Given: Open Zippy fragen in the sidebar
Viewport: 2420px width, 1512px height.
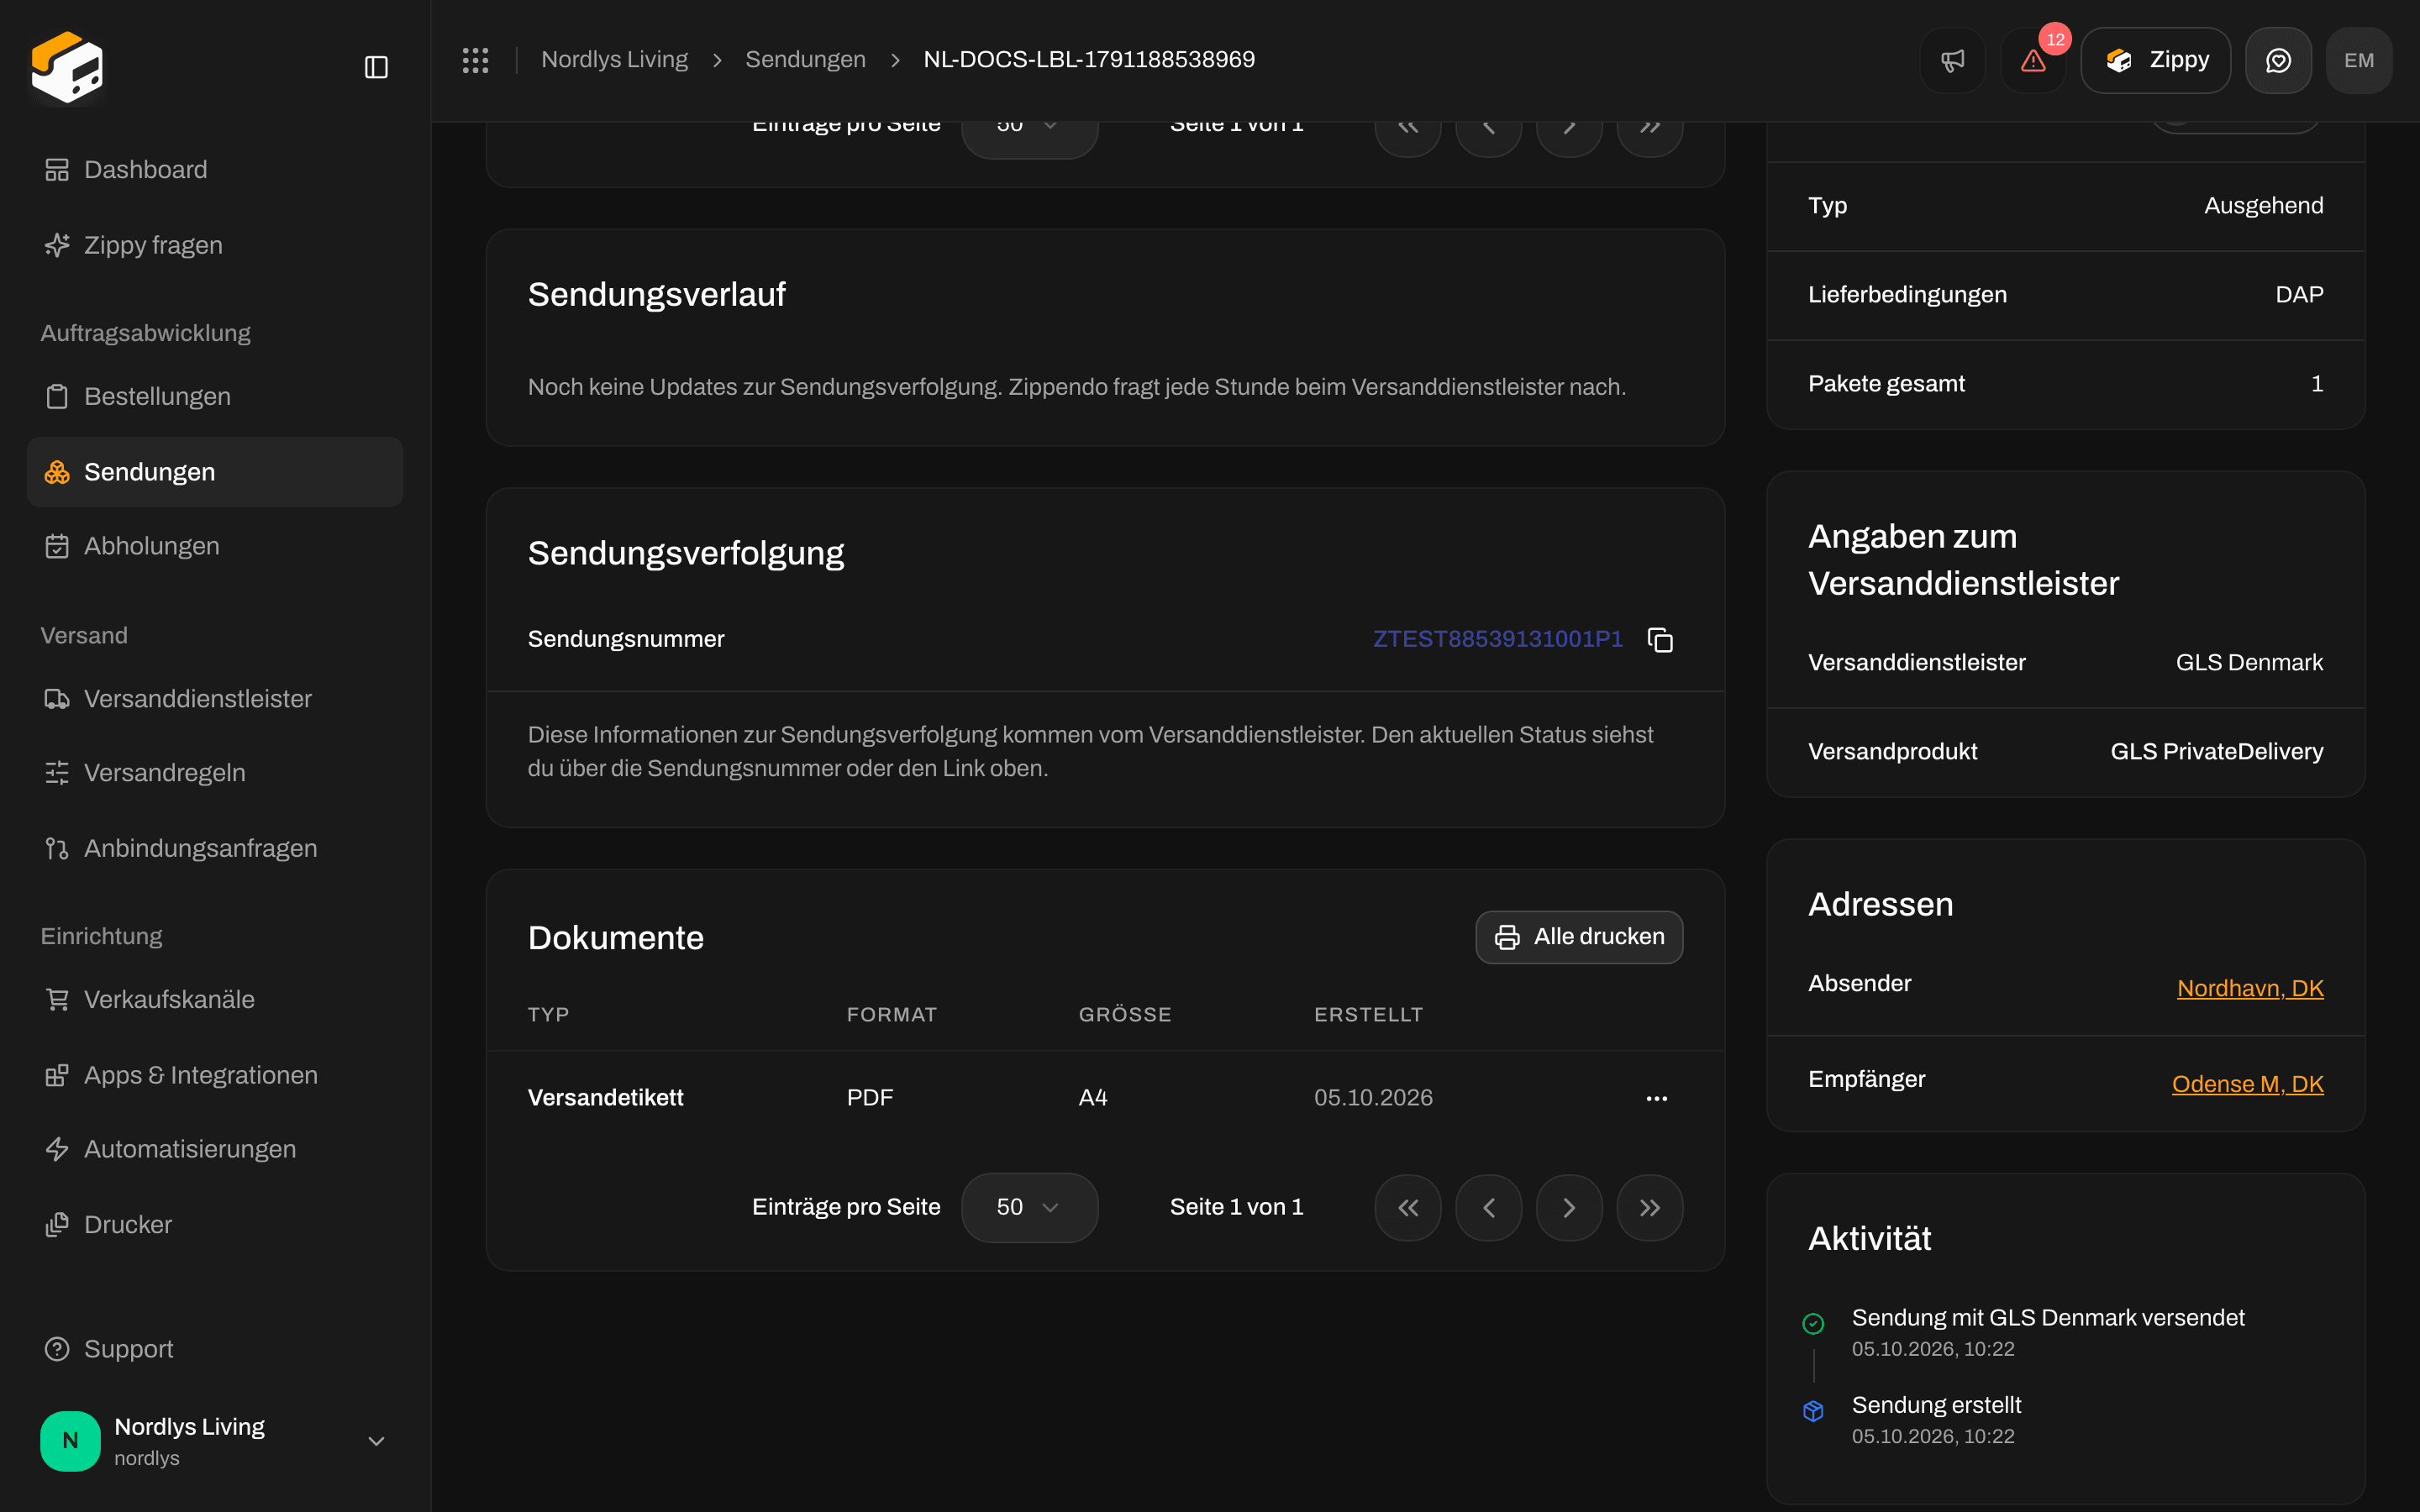Looking at the screenshot, I should (x=215, y=245).
